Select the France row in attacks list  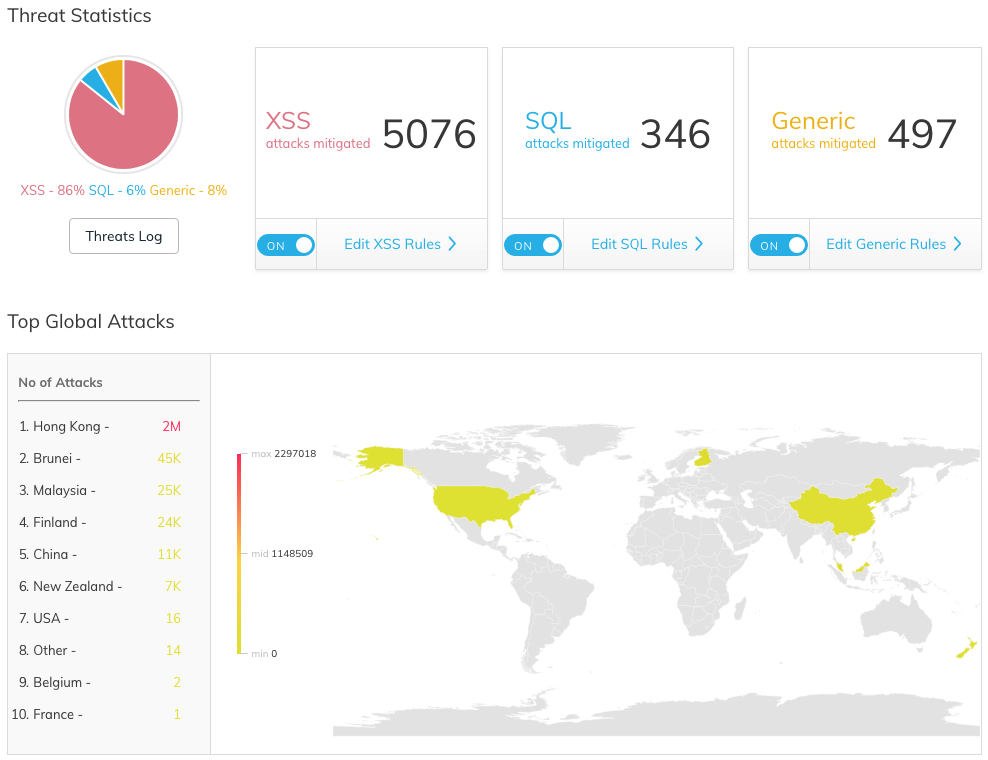click(x=97, y=715)
